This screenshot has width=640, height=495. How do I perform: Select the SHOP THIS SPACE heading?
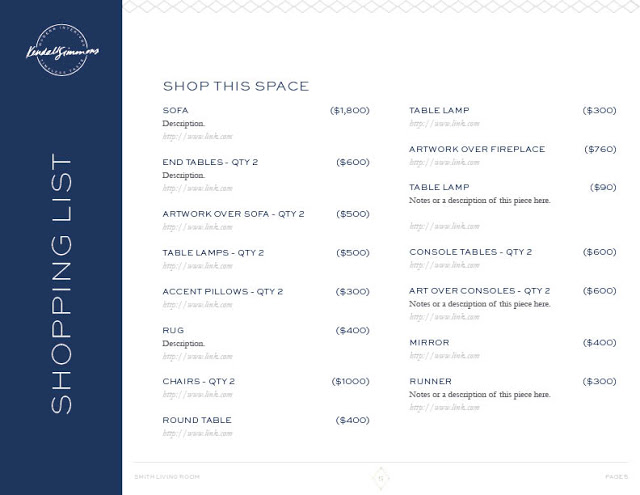(235, 86)
